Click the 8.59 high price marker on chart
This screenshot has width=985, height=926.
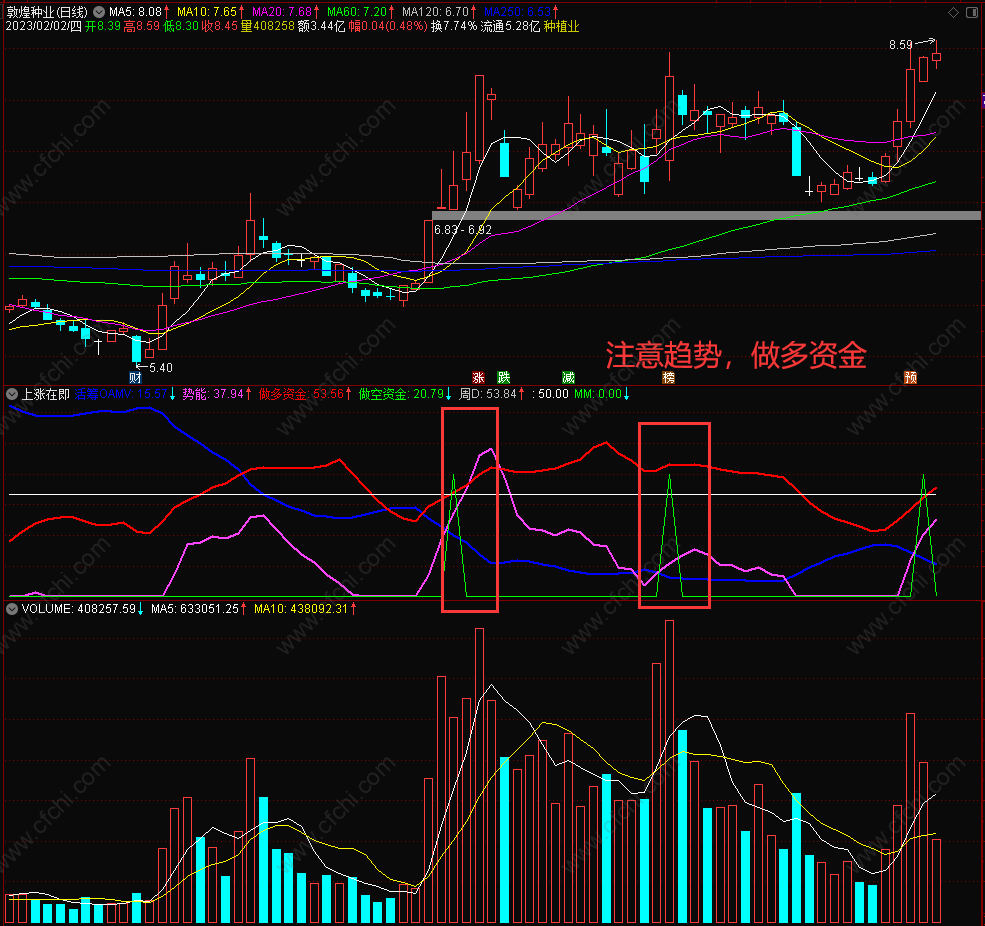pyautogui.click(x=900, y=45)
